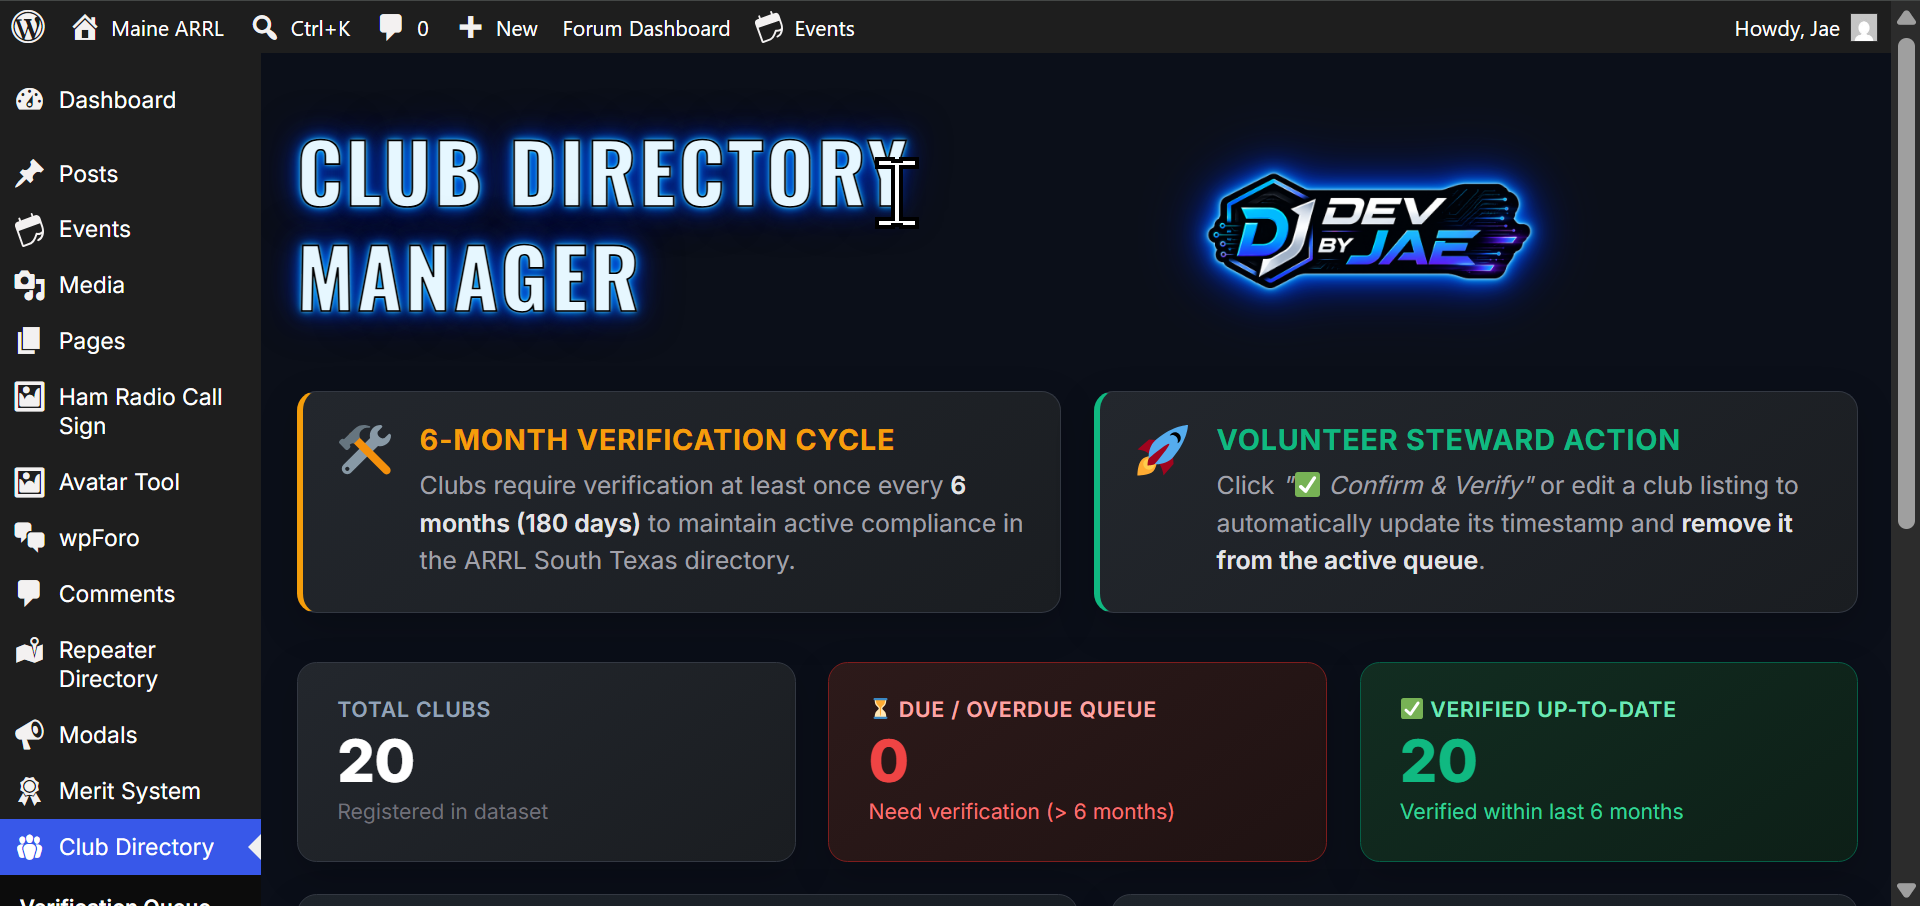Click the Comments bubble icon in sidebar
This screenshot has height=906, width=1920.
[30, 593]
